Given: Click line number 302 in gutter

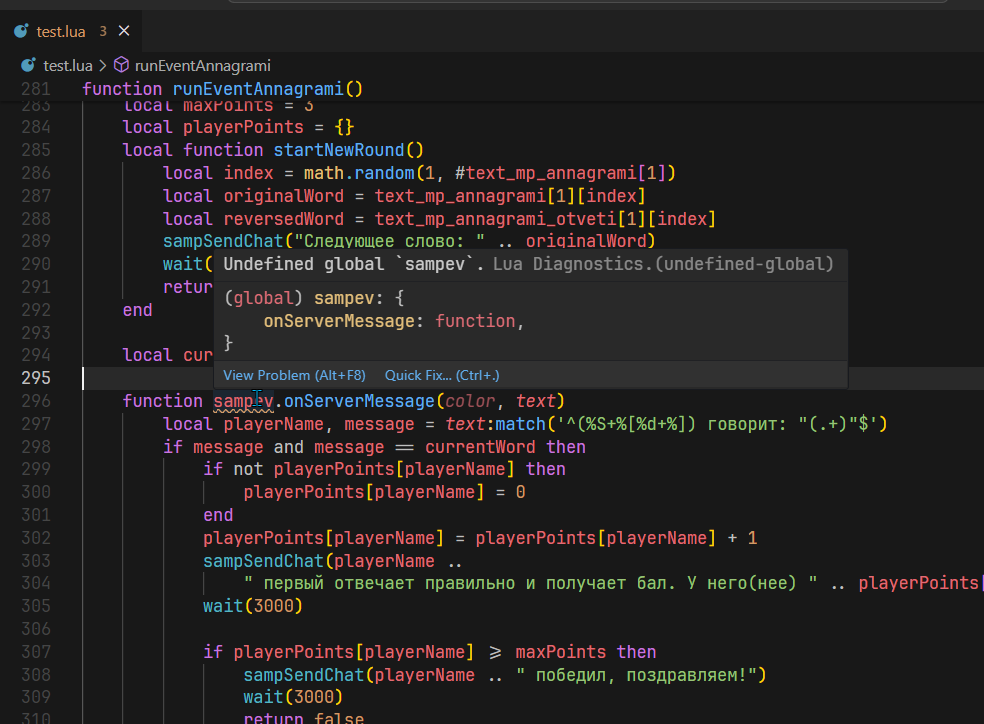Looking at the screenshot, I should 36,538.
